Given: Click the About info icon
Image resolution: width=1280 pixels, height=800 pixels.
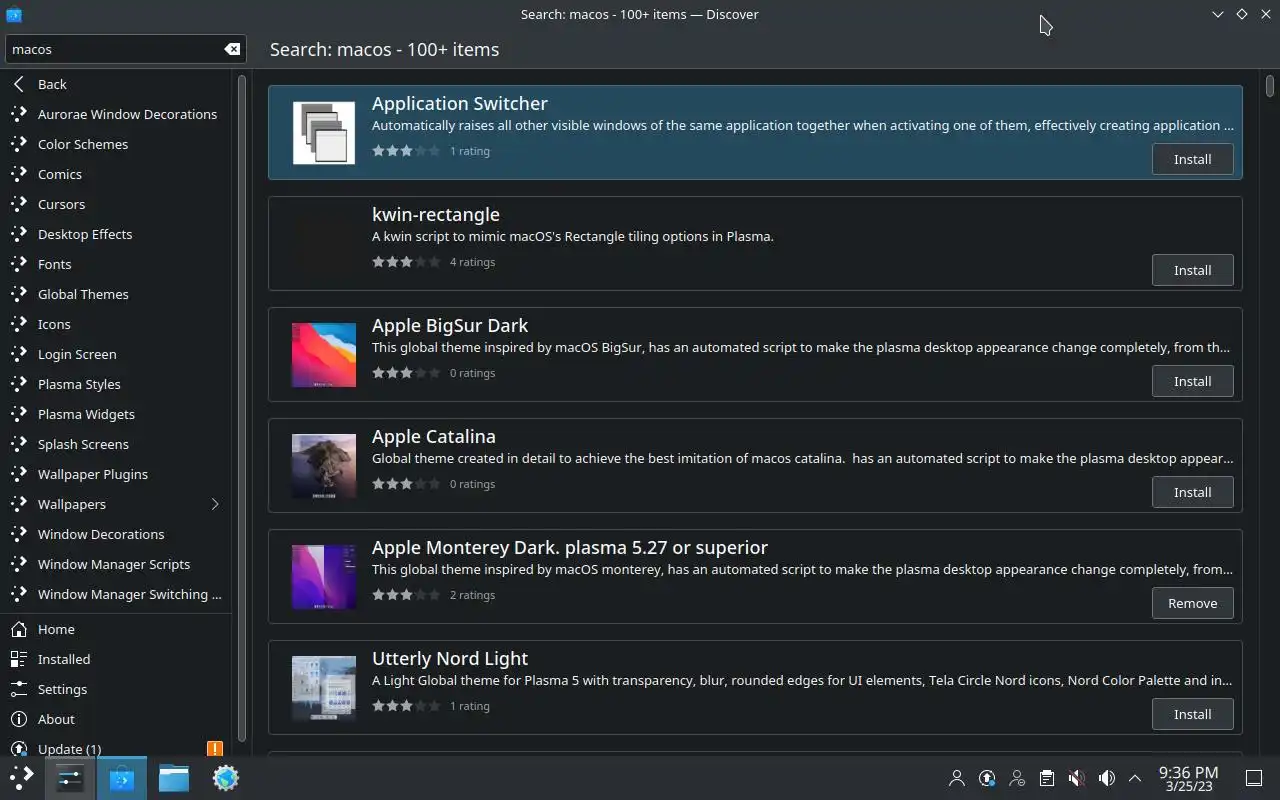Looking at the screenshot, I should pos(19,719).
